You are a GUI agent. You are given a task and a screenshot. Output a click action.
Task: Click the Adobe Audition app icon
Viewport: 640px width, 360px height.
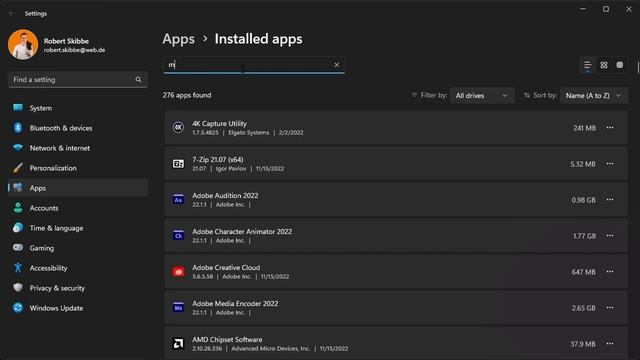click(x=178, y=200)
